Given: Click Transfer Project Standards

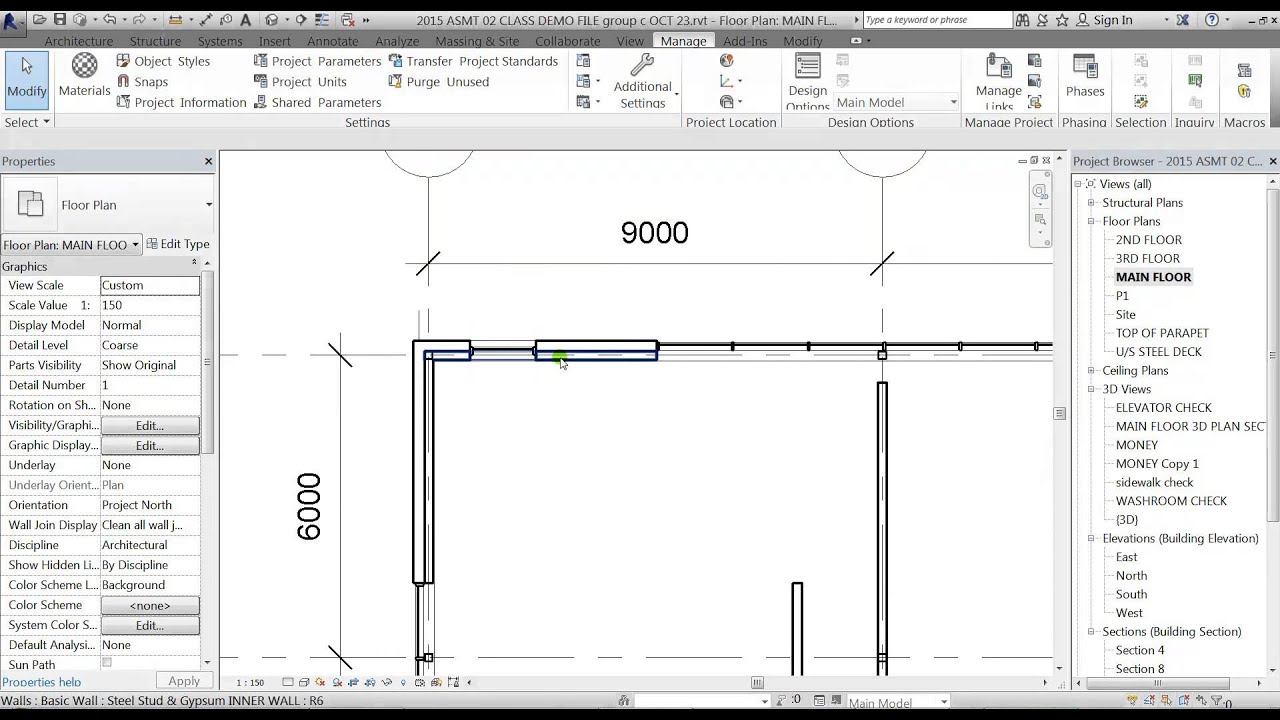Looking at the screenshot, I should coord(473,61).
